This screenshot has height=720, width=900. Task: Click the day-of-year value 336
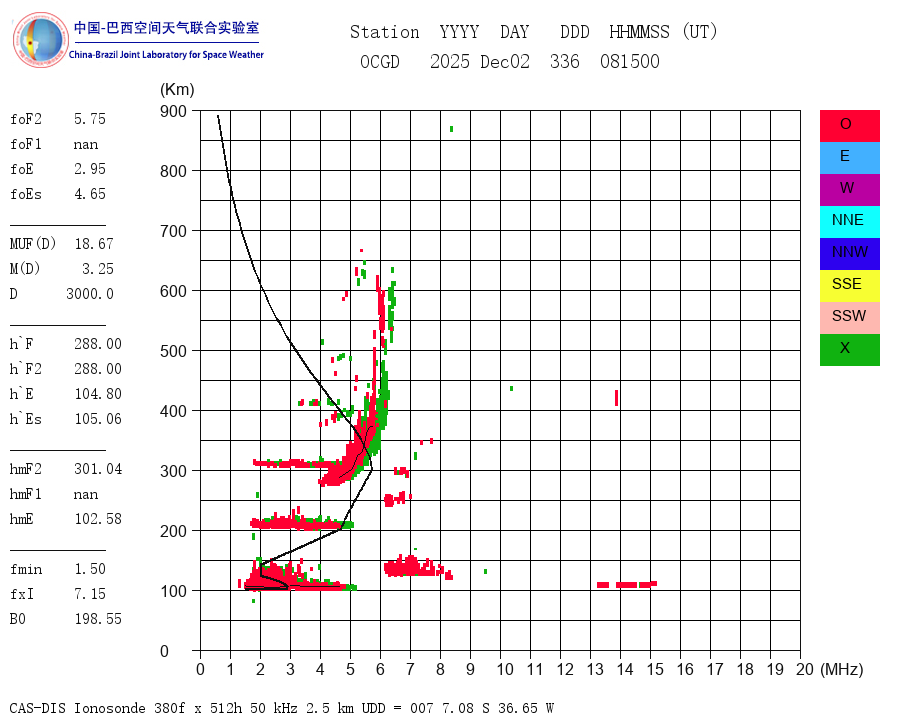point(565,61)
